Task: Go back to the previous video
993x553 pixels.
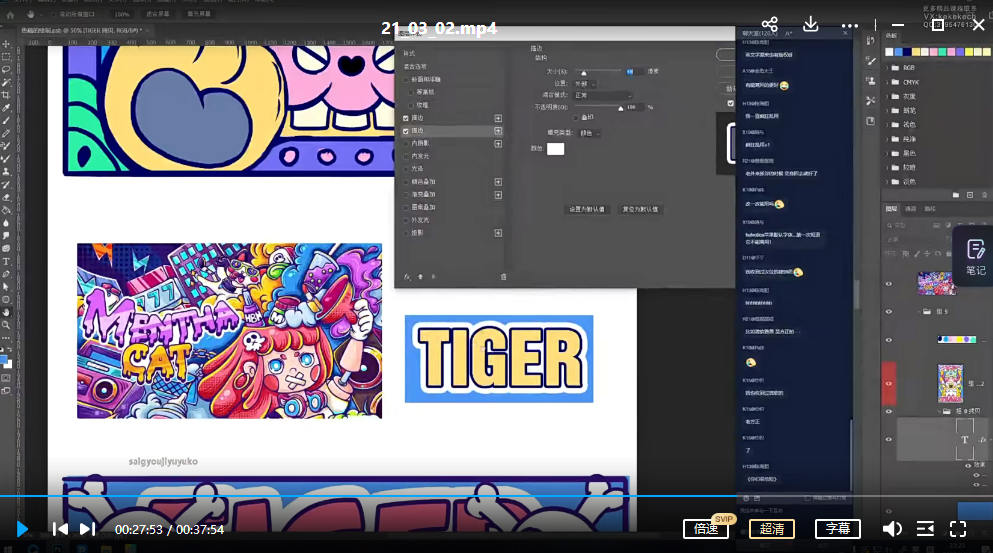Action: click(x=60, y=529)
